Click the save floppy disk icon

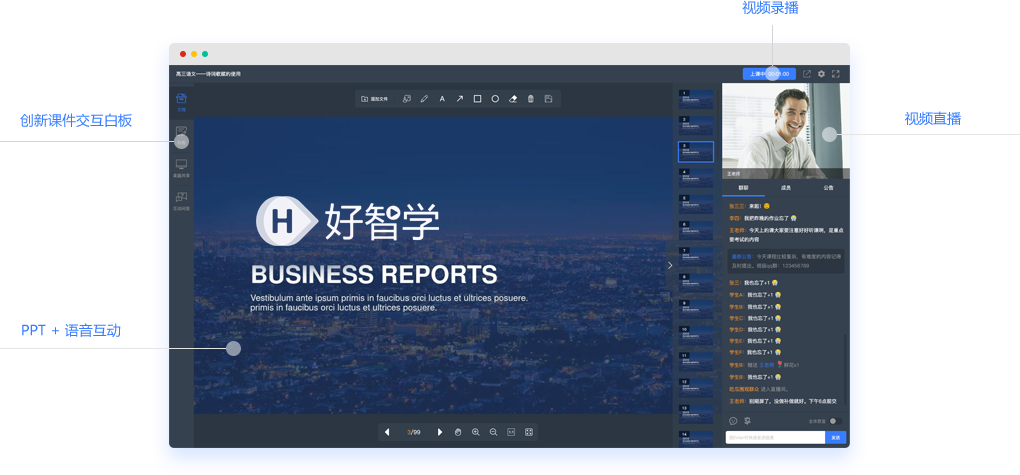(548, 99)
